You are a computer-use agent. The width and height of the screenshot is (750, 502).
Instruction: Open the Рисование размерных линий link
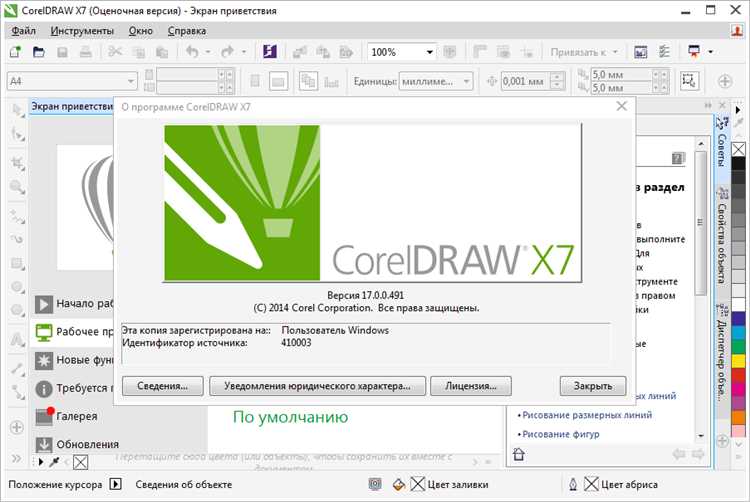pyautogui.click(x=587, y=415)
